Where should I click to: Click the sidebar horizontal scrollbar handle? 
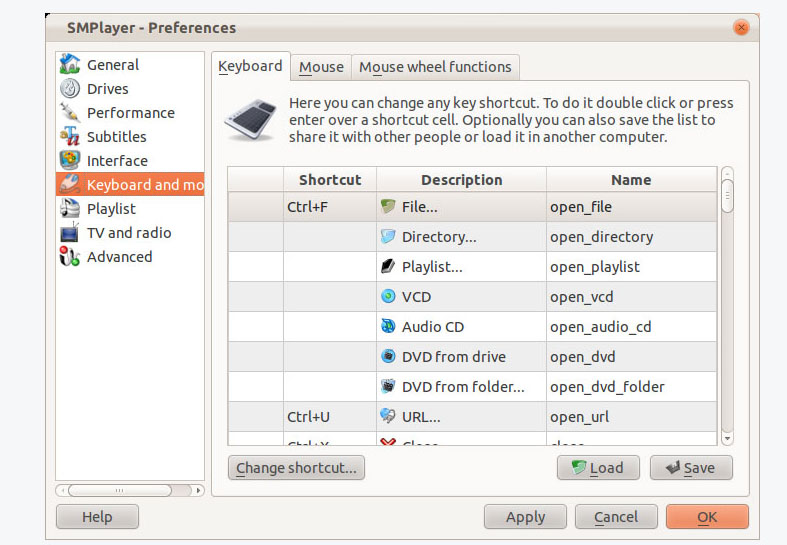[120, 490]
